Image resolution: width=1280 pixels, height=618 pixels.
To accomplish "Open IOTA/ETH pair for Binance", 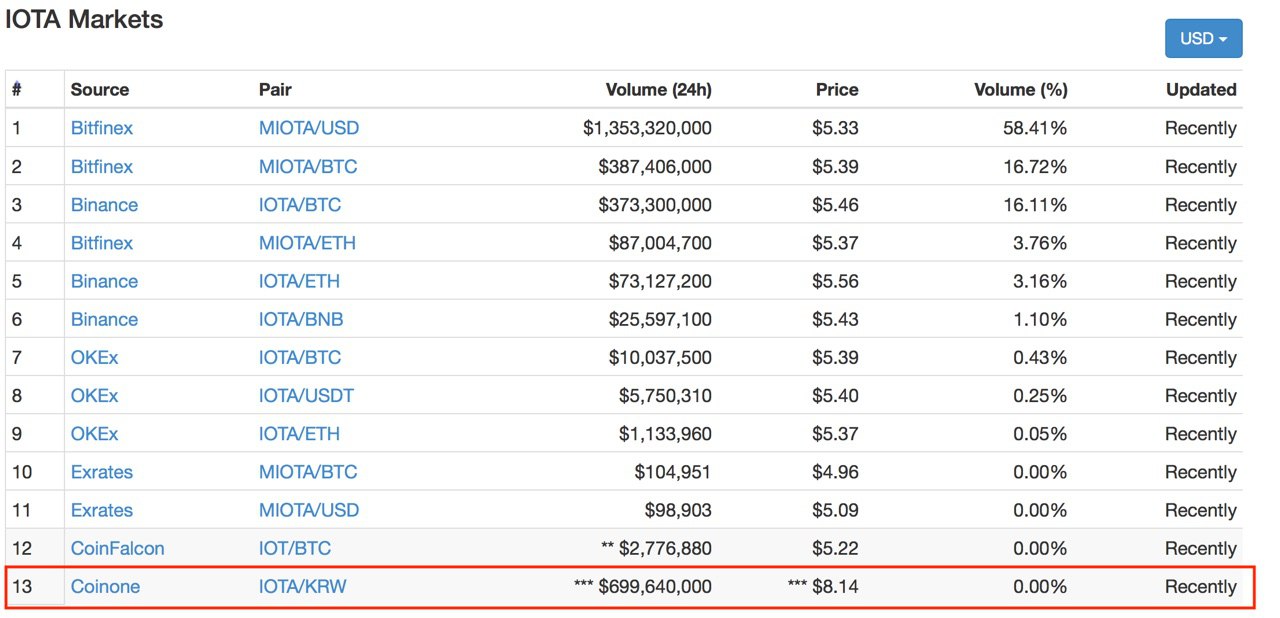I will pos(299,281).
